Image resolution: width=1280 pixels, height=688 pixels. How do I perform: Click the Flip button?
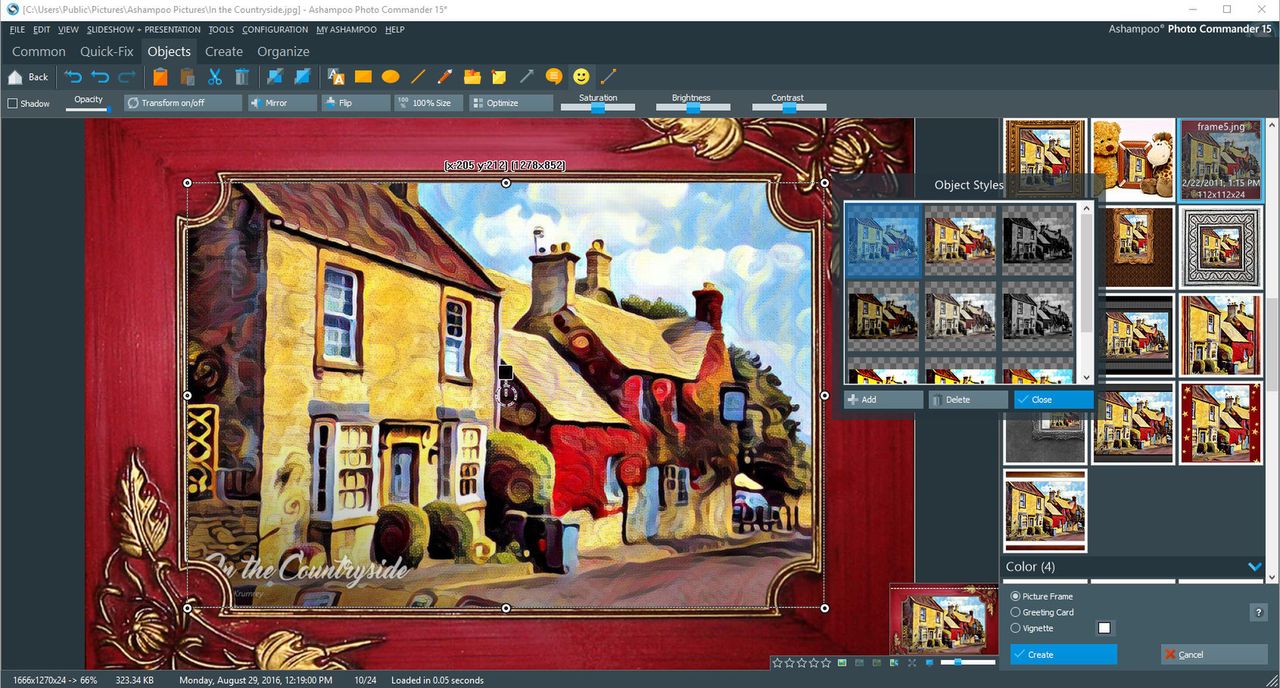(x=356, y=103)
